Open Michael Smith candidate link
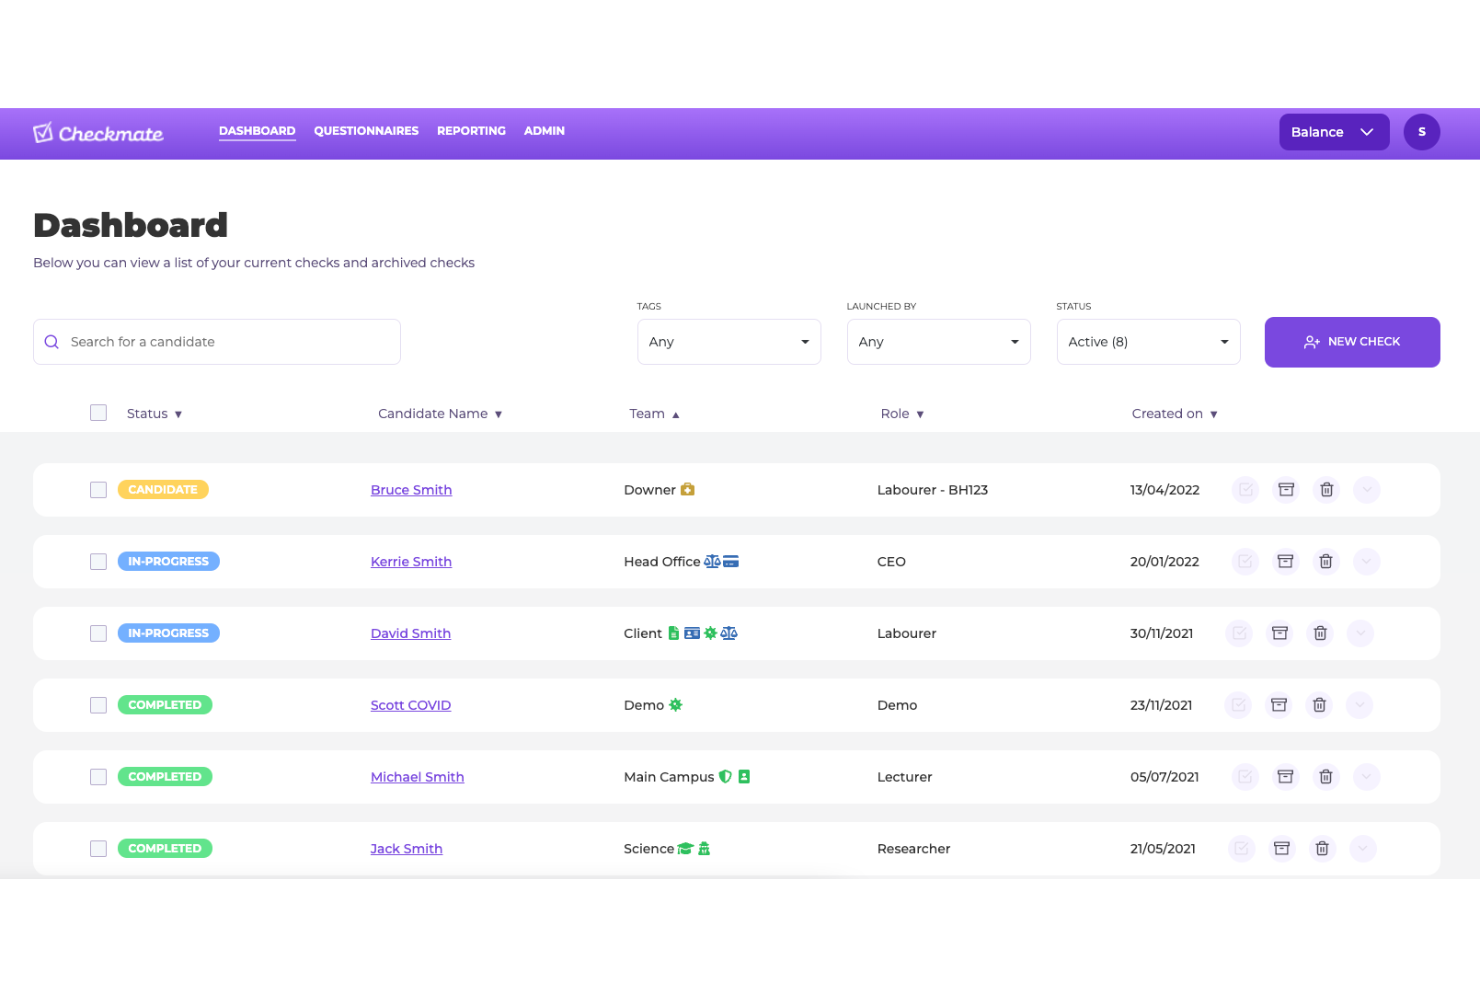The height and width of the screenshot is (987, 1480). 417,777
